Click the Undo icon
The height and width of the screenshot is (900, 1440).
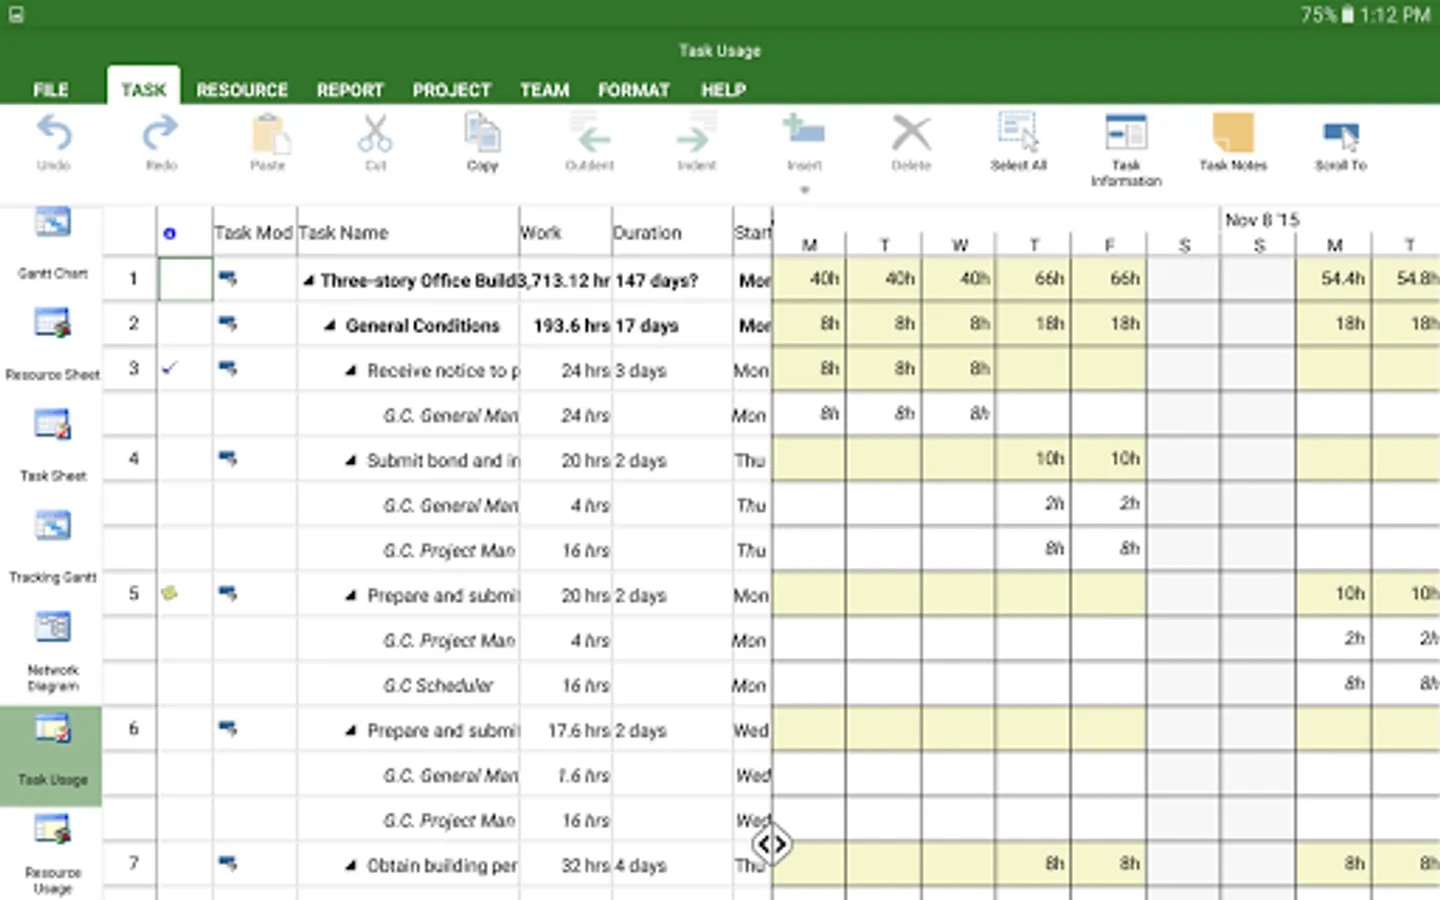pyautogui.click(x=54, y=134)
